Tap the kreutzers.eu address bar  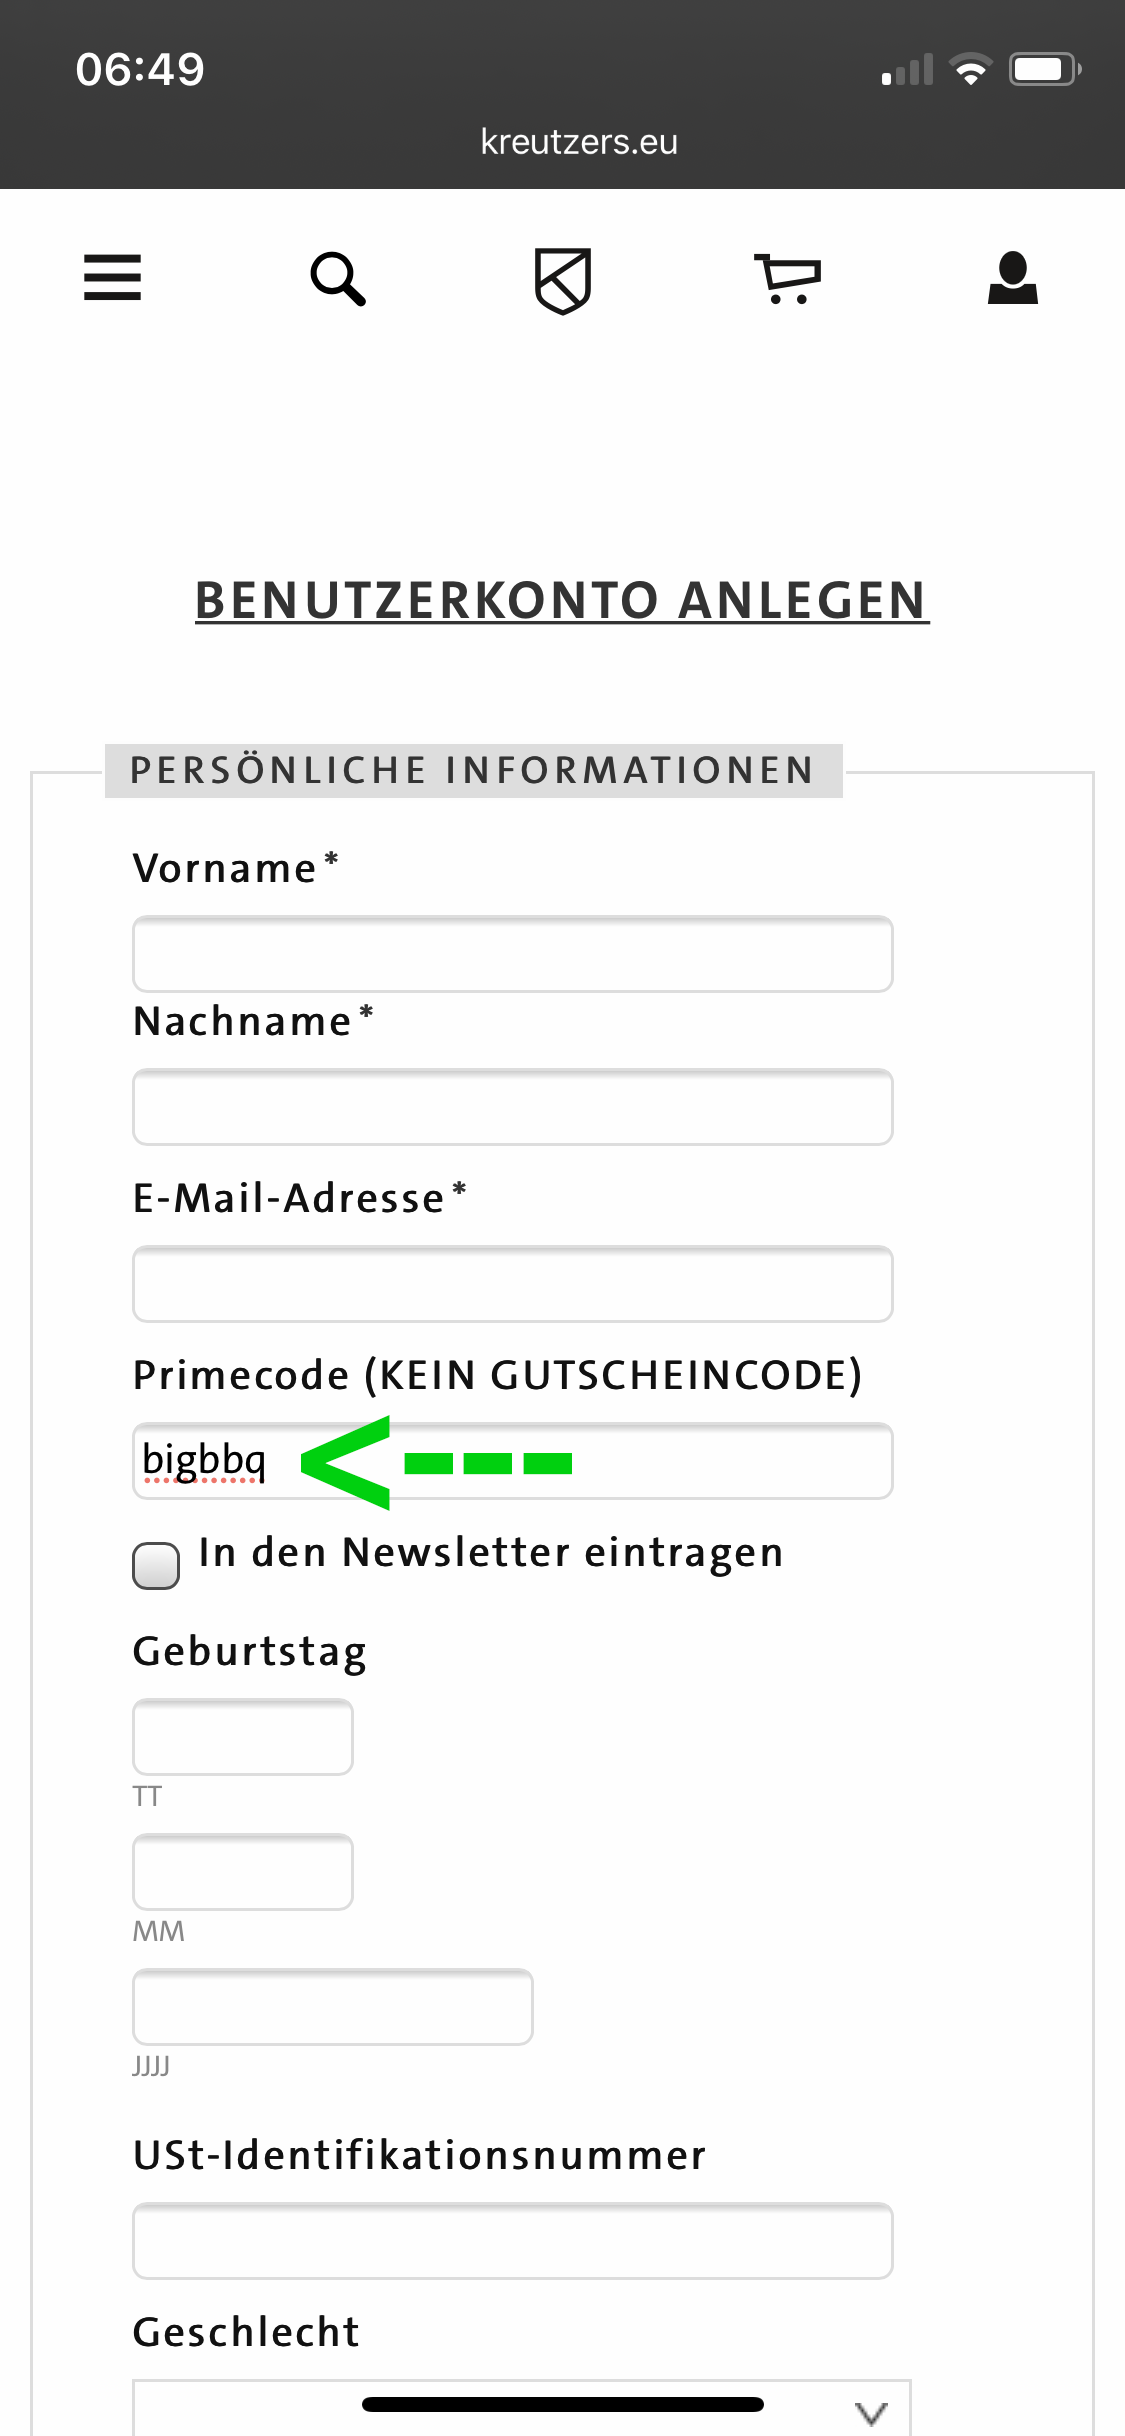tap(579, 142)
